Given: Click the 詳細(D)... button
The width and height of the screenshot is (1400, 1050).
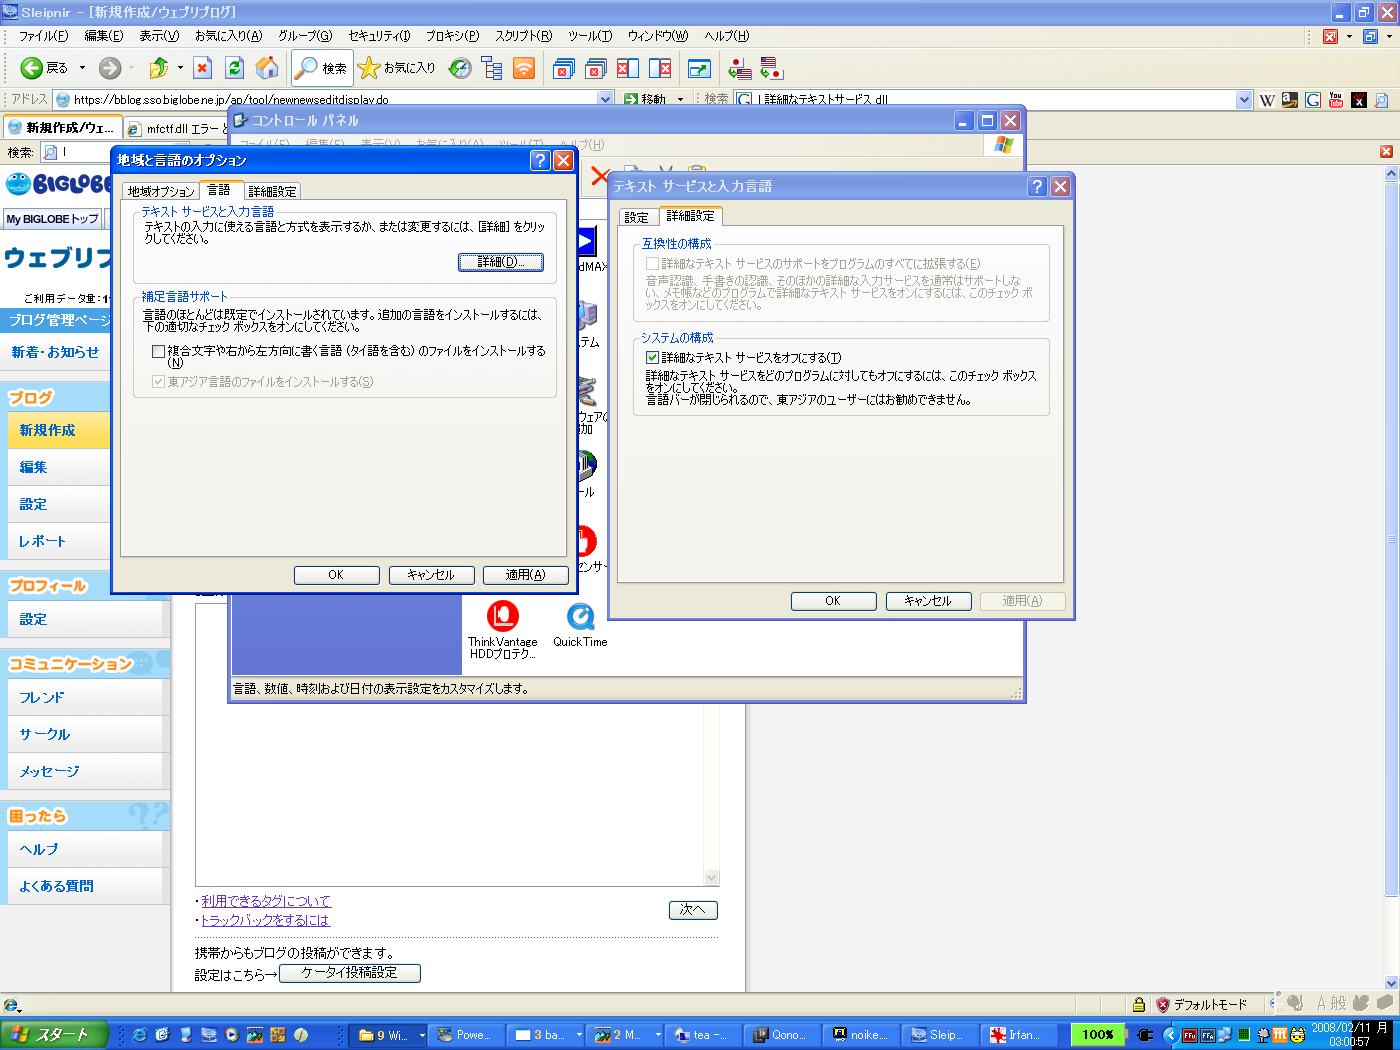Looking at the screenshot, I should click(x=500, y=262).
